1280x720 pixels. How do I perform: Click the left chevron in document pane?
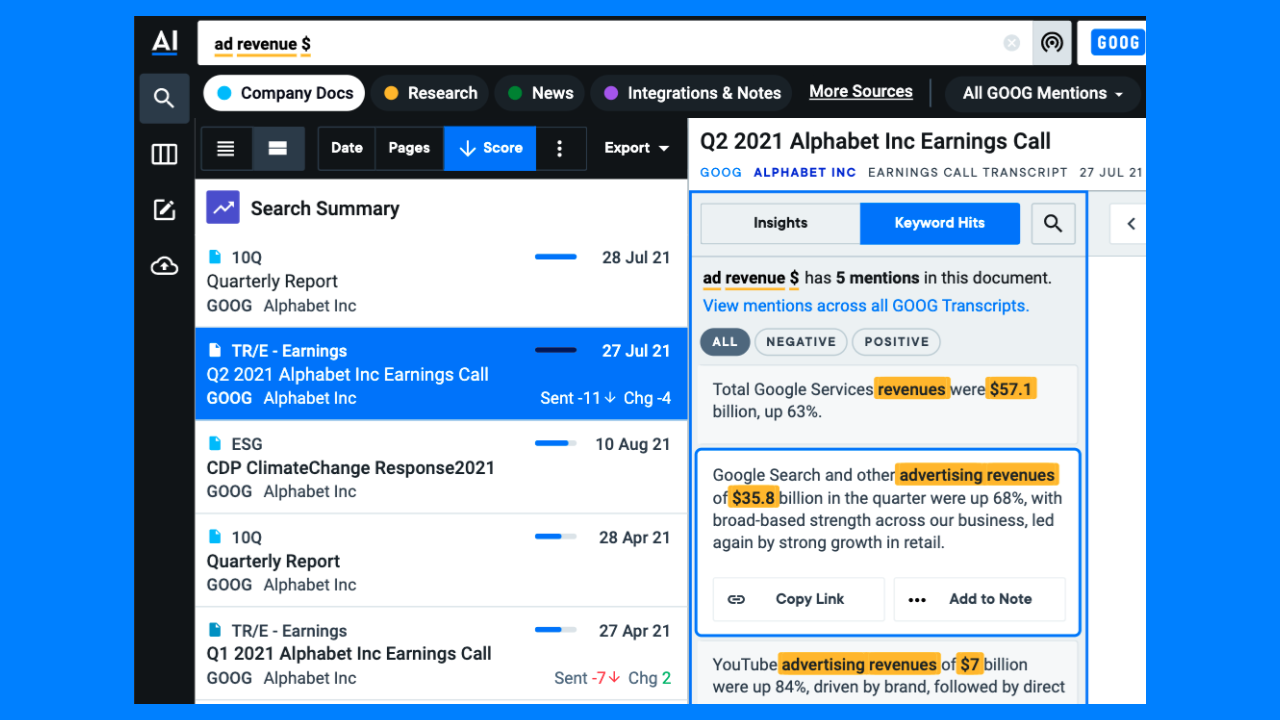[x=1131, y=223]
